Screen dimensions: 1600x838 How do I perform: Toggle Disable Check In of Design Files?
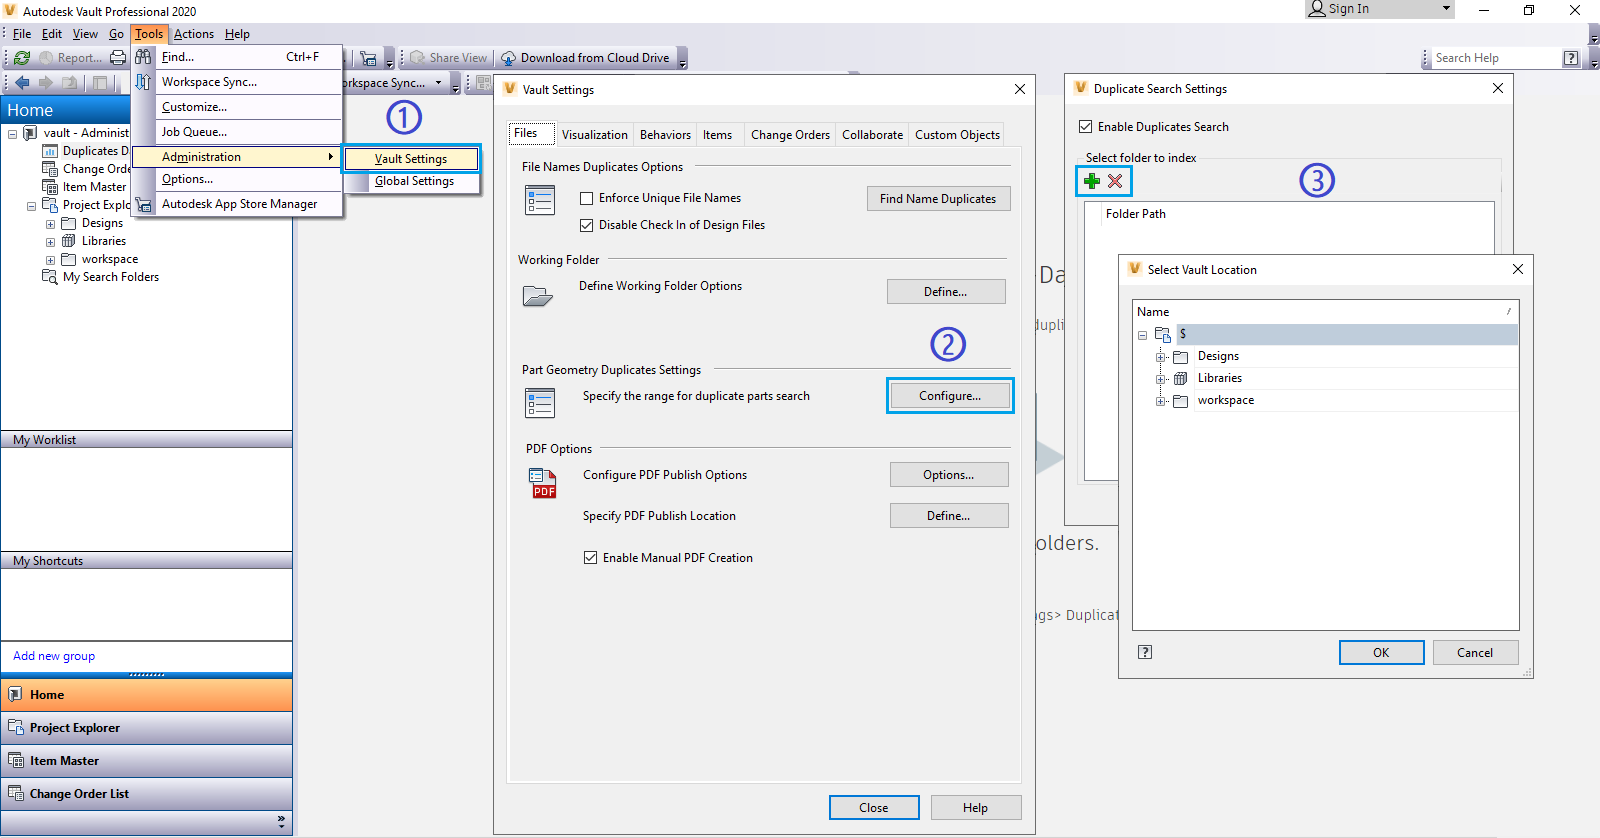pyautogui.click(x=587, y=225)
